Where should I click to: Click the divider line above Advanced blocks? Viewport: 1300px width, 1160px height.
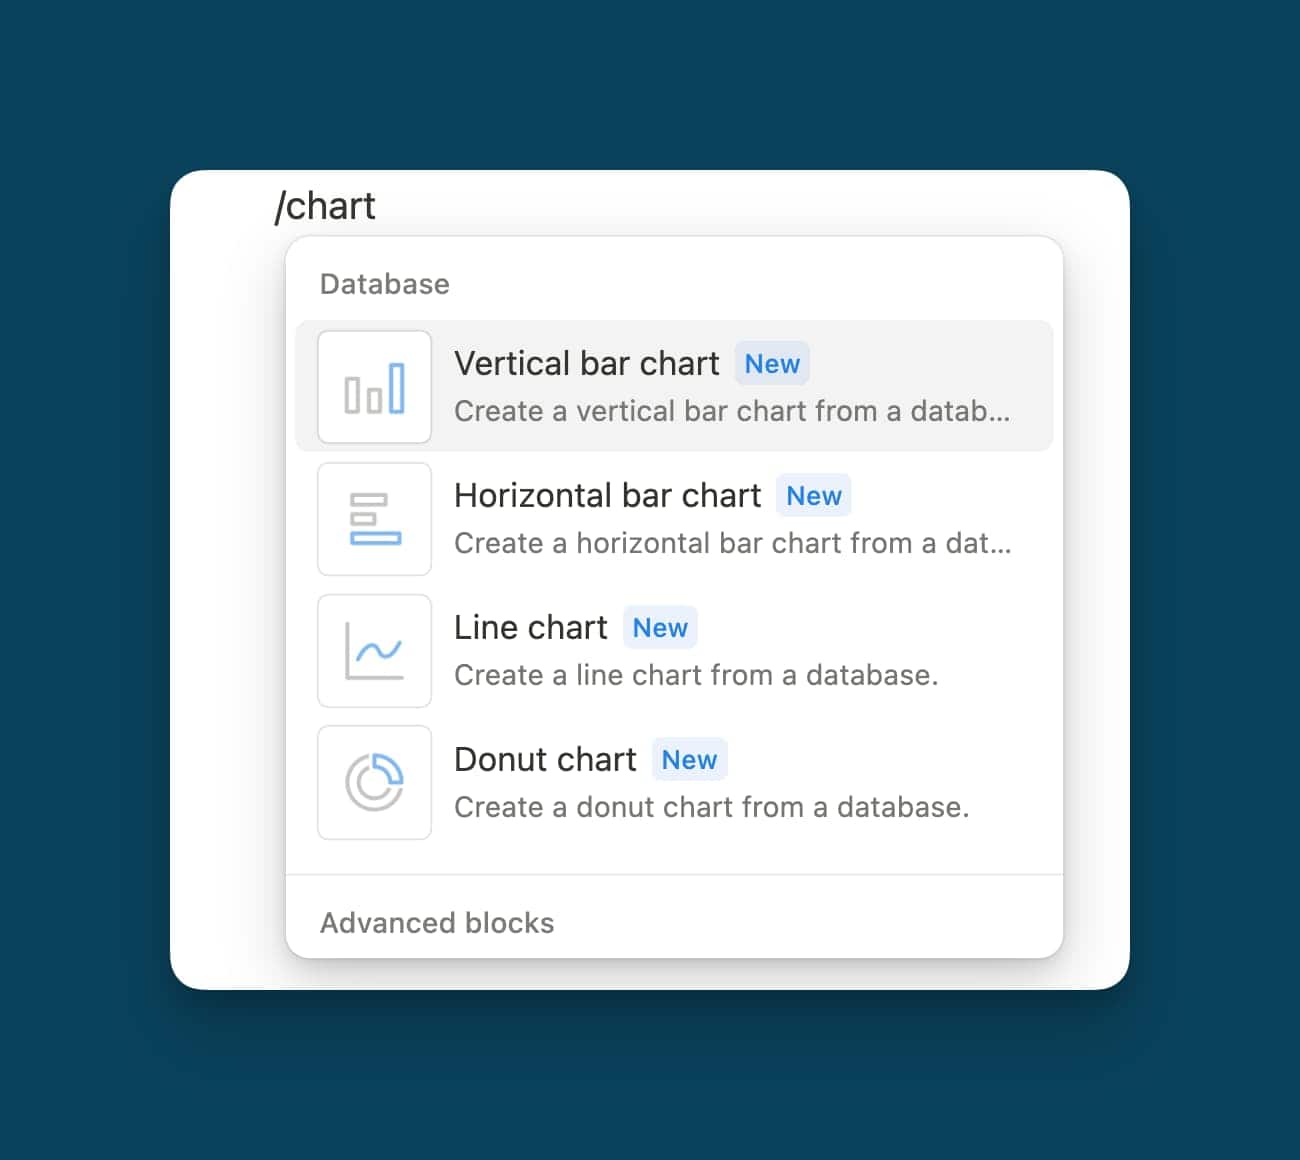(674, 875)
